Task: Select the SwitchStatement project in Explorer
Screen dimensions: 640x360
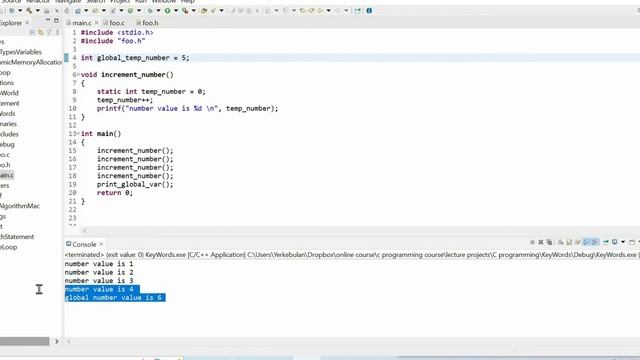Action: [17, 237]
